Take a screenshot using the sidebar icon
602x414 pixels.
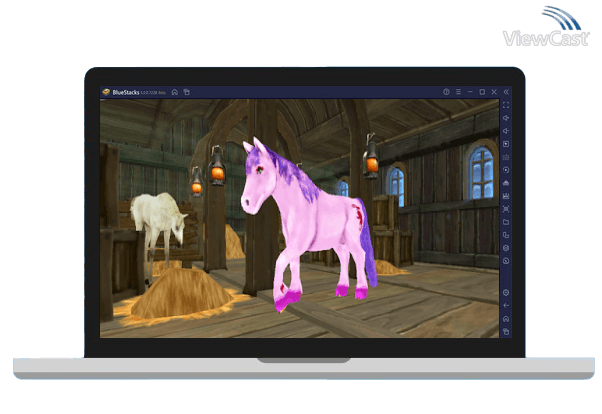click(506, 209)
